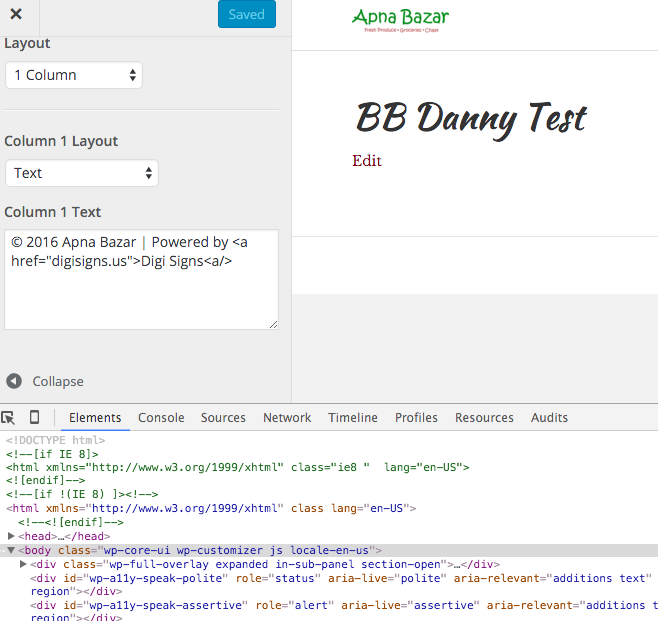Click the Collapse arrow icon

[x=14, y=381]
